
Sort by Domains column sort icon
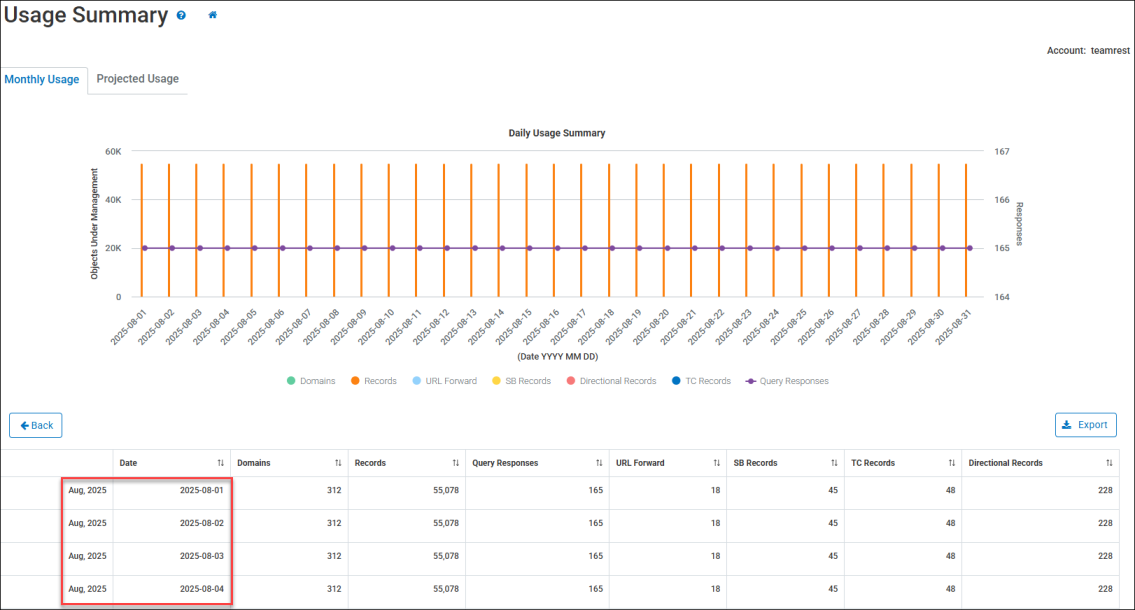tap(338, 463)
